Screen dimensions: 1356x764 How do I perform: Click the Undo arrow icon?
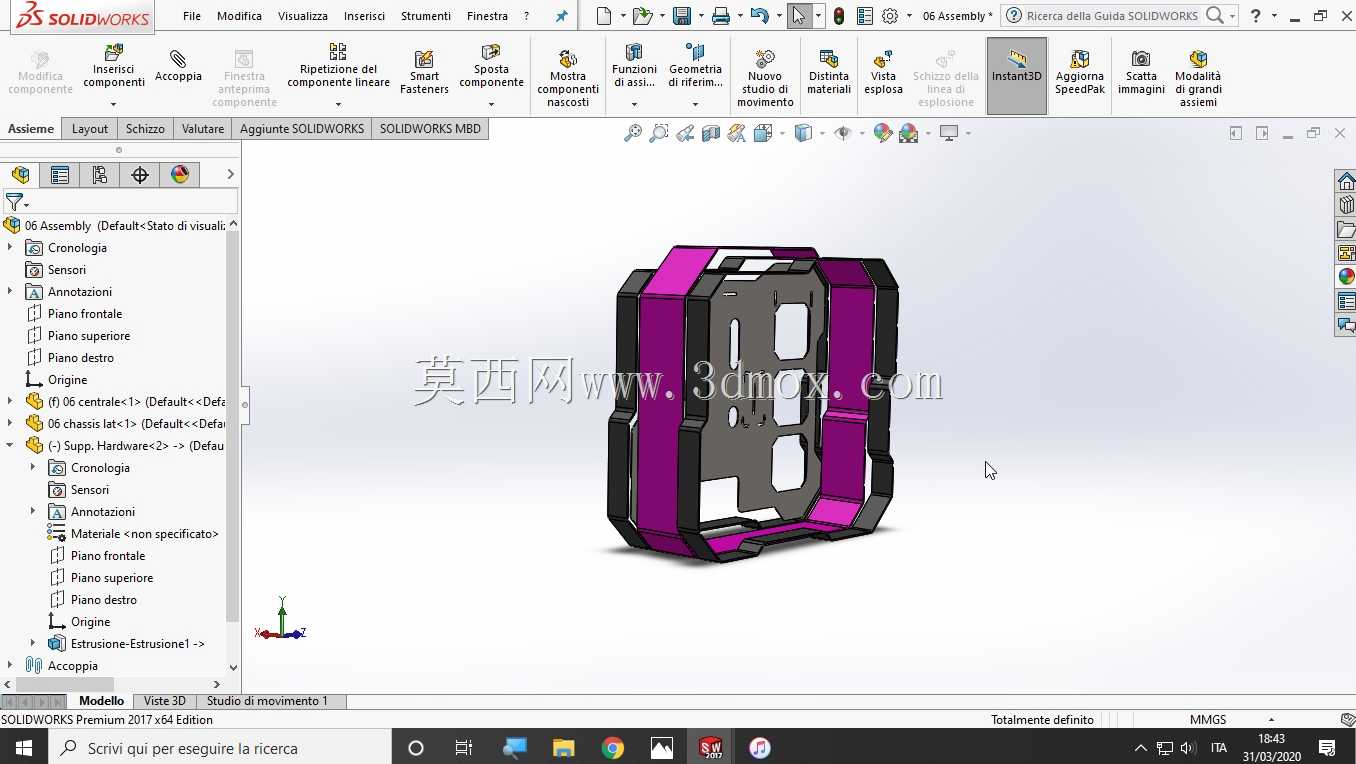point(759,16)
